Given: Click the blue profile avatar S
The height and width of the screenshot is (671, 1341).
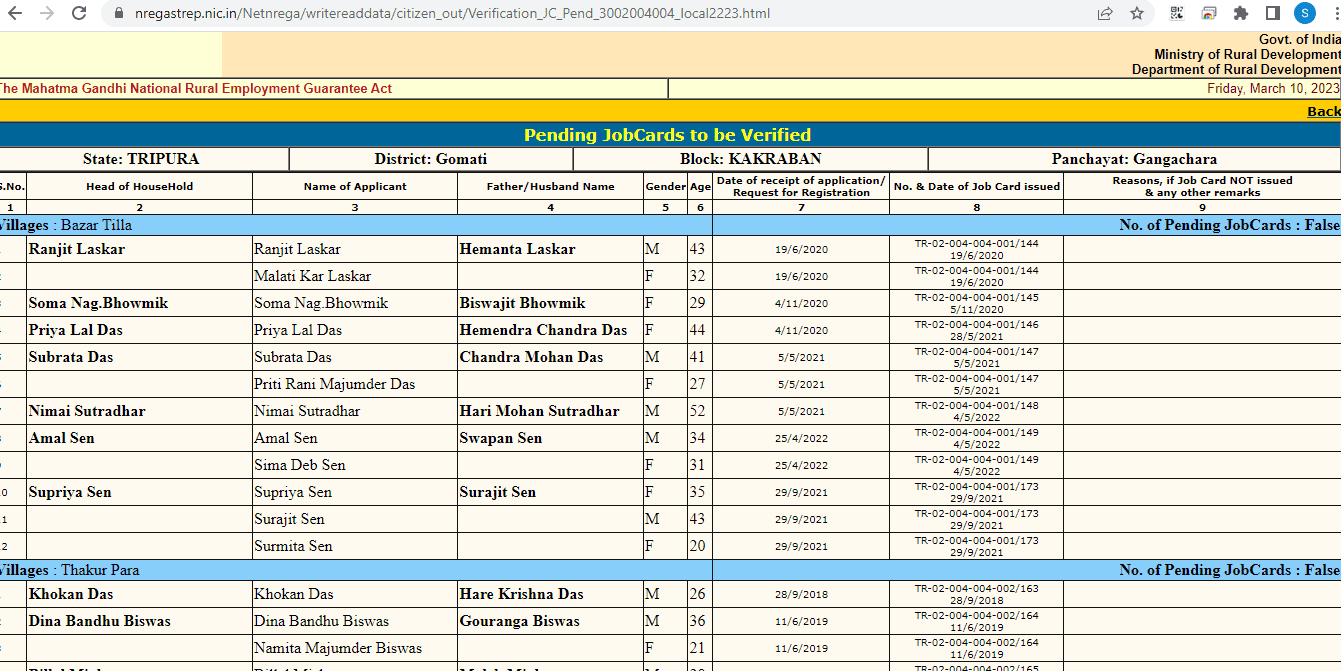Looking at the screenshot, I should [x=1304, y=13].
